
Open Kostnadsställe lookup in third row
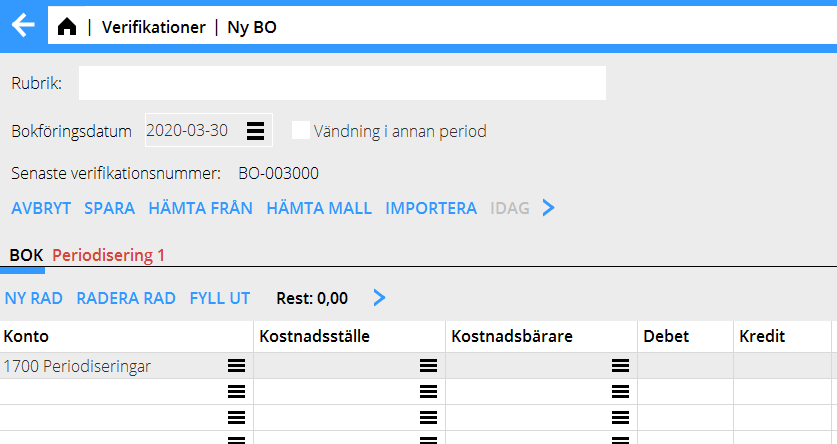click(428, 417)
